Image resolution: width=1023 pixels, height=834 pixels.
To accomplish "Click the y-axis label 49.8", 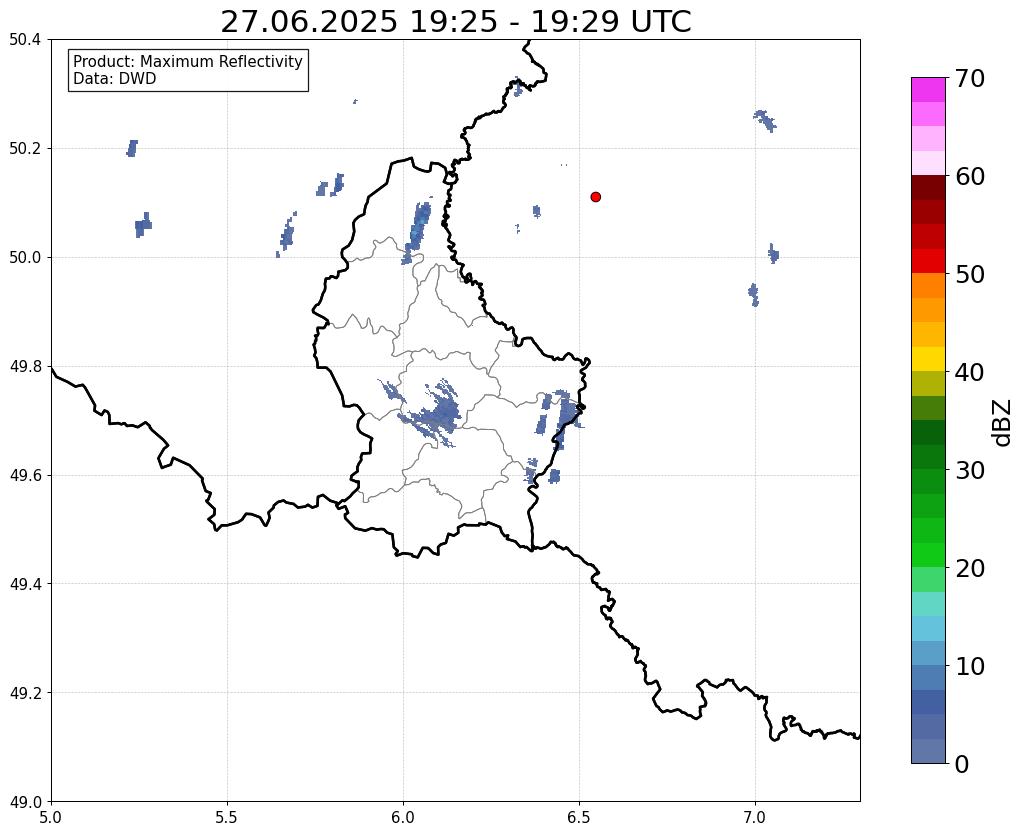I will pos(25,367).
